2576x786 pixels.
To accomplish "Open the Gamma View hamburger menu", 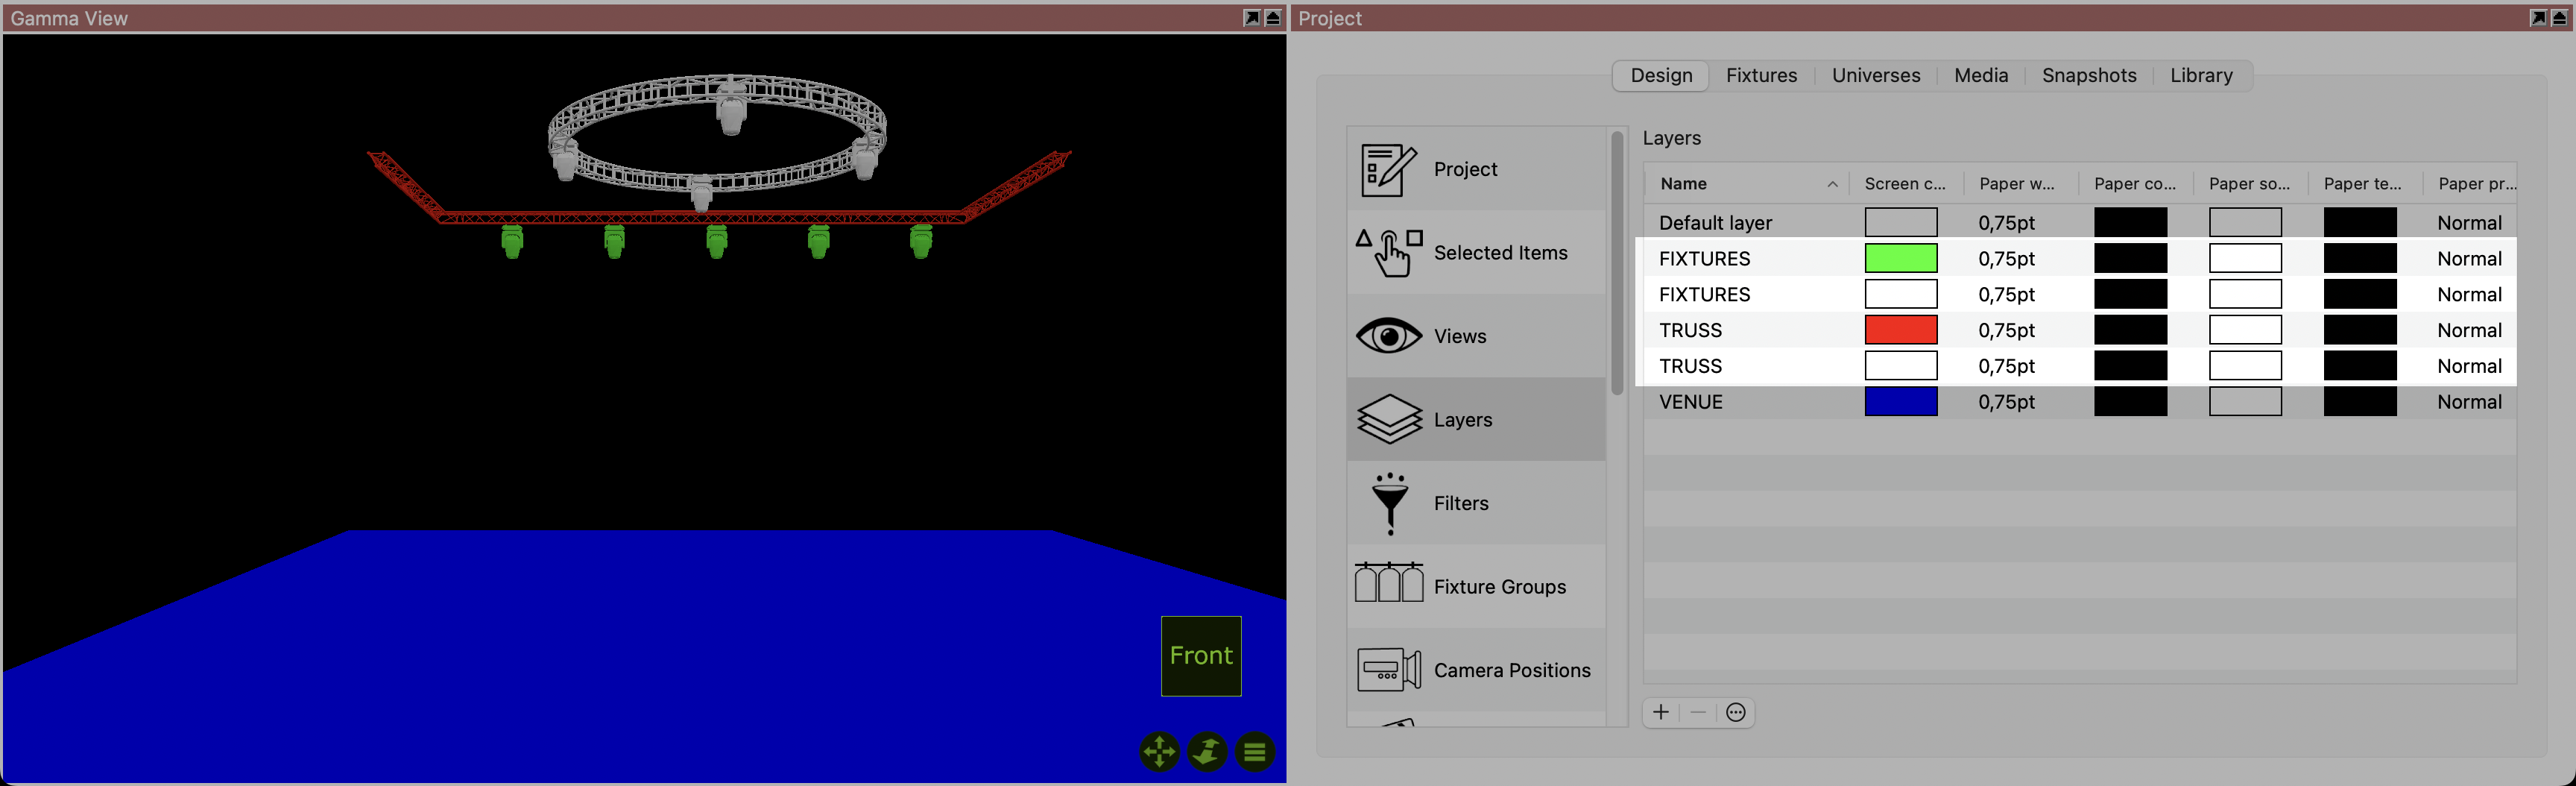I will pyautogui.click(x=1255, y=751).
